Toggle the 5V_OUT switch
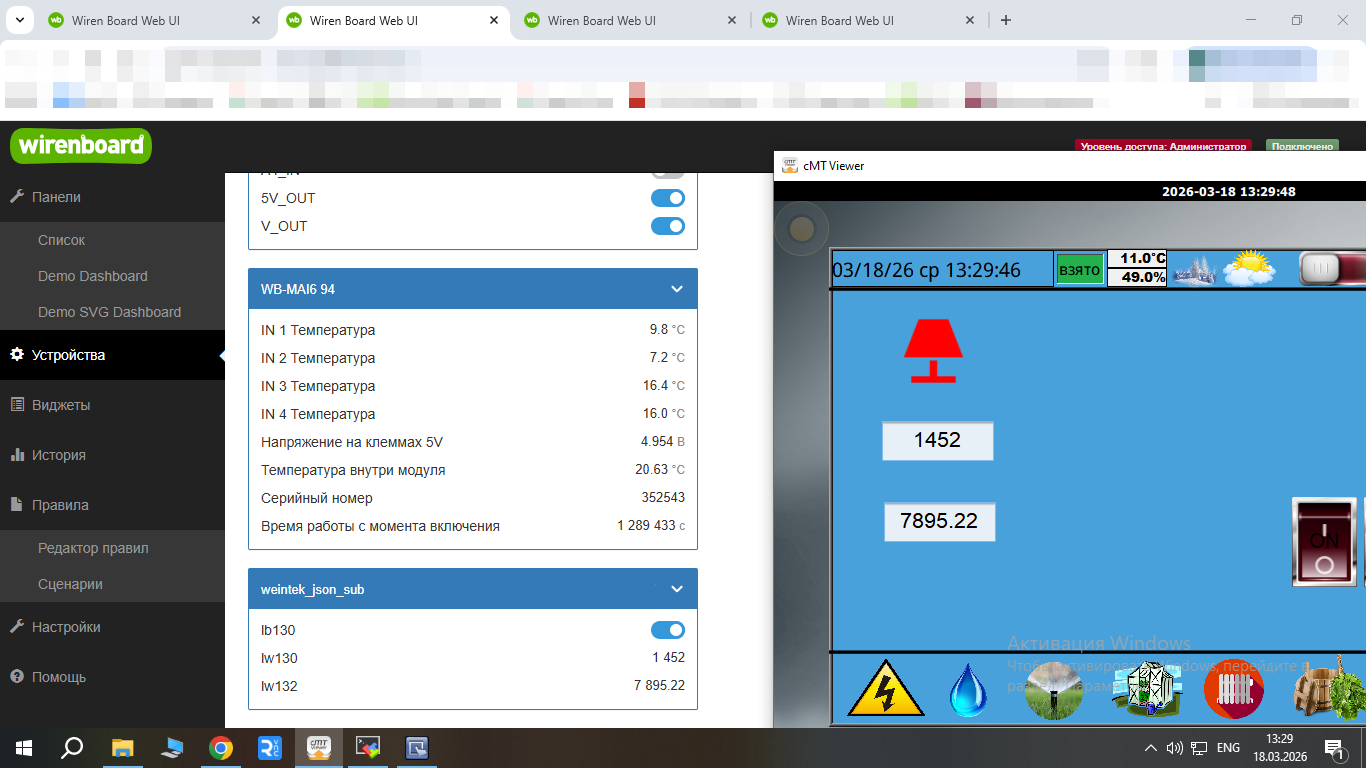Image resolution: width=1366 pixels, height=768 pixels. pos(667,198)
